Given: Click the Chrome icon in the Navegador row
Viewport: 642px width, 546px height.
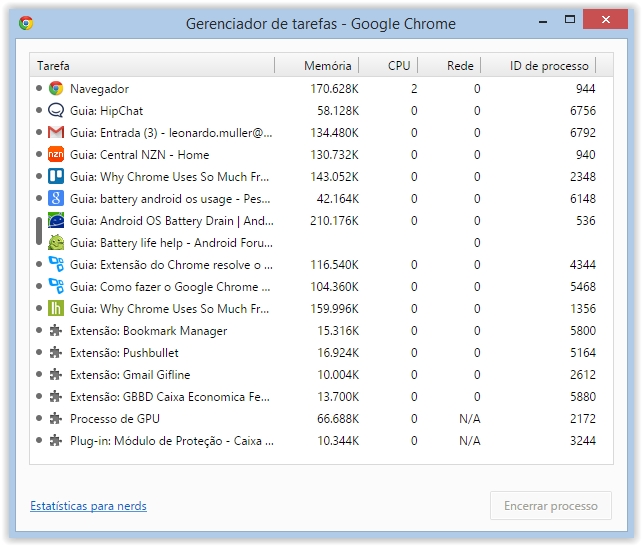Looking at the screenshot, I should pyautogui.click(x=56, y=88).
